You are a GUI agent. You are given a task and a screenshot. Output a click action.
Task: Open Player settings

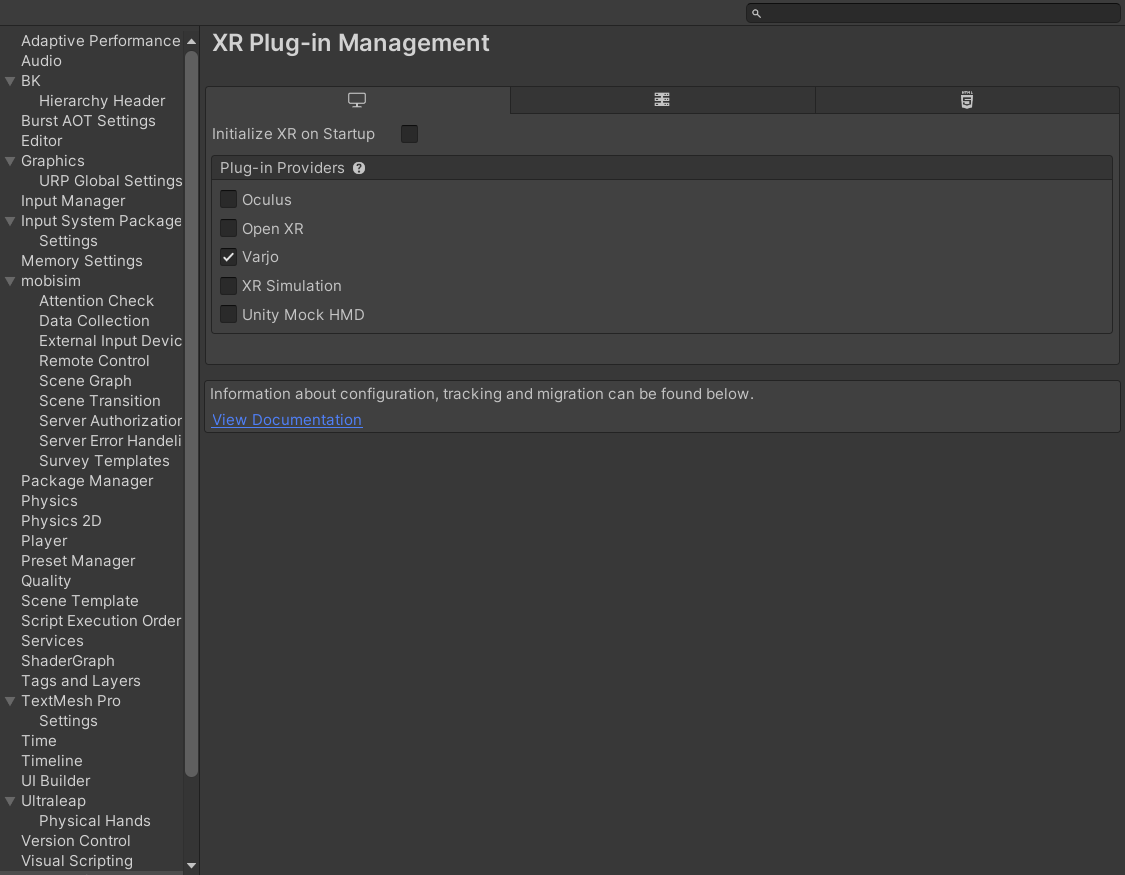(x=44, y=541)
